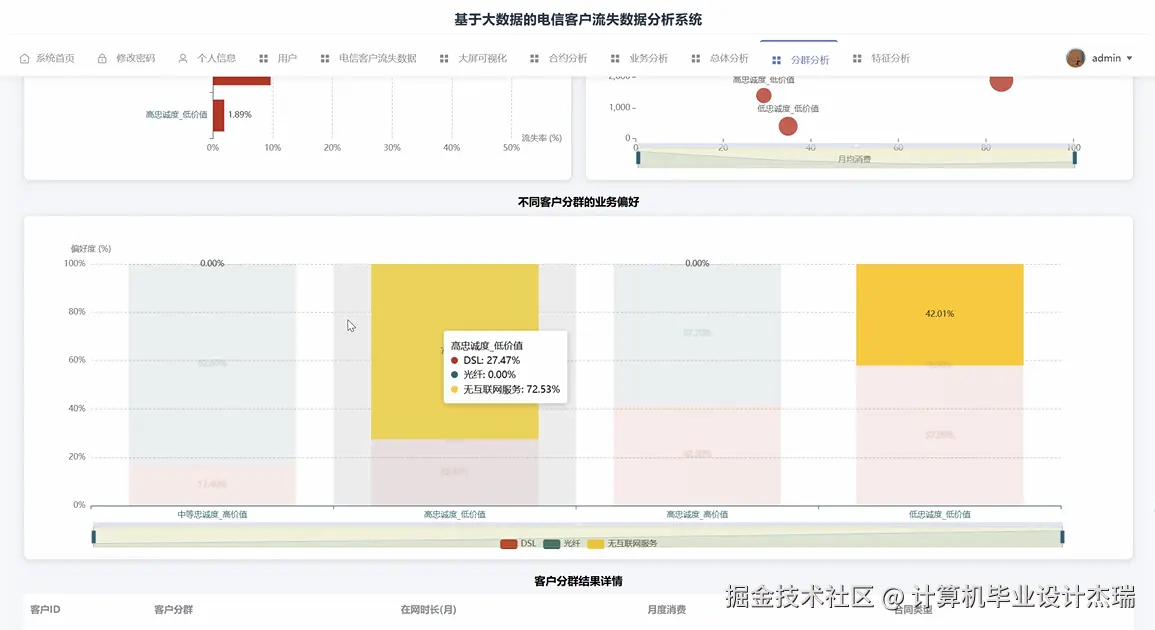Click right handle of 月均消费 zoom slider
Image resolution: width=1155 pixels, height=630 pixels.
tap(1075, 157)
